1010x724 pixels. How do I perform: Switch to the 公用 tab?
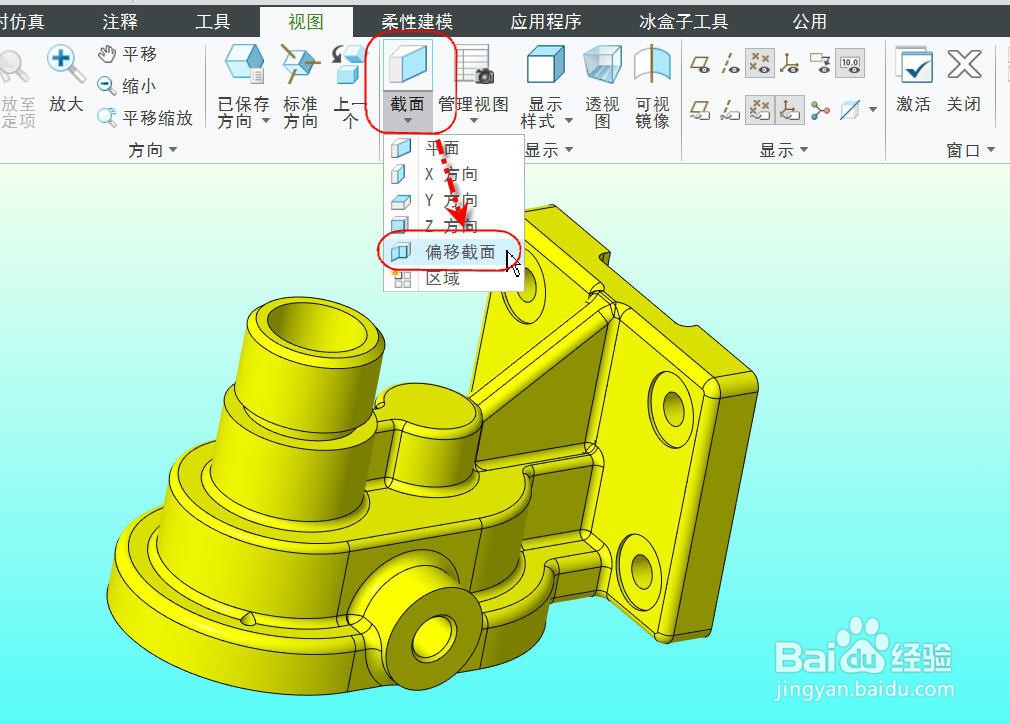[x=809, y=21]
